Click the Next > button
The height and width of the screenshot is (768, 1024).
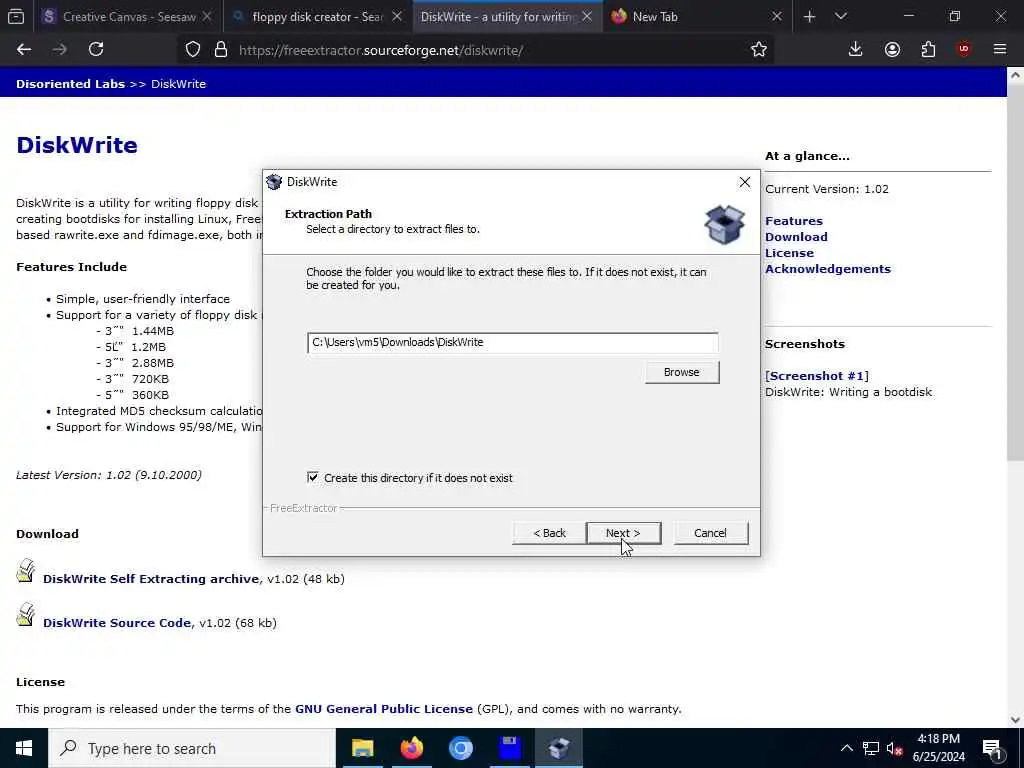[624, 533]
